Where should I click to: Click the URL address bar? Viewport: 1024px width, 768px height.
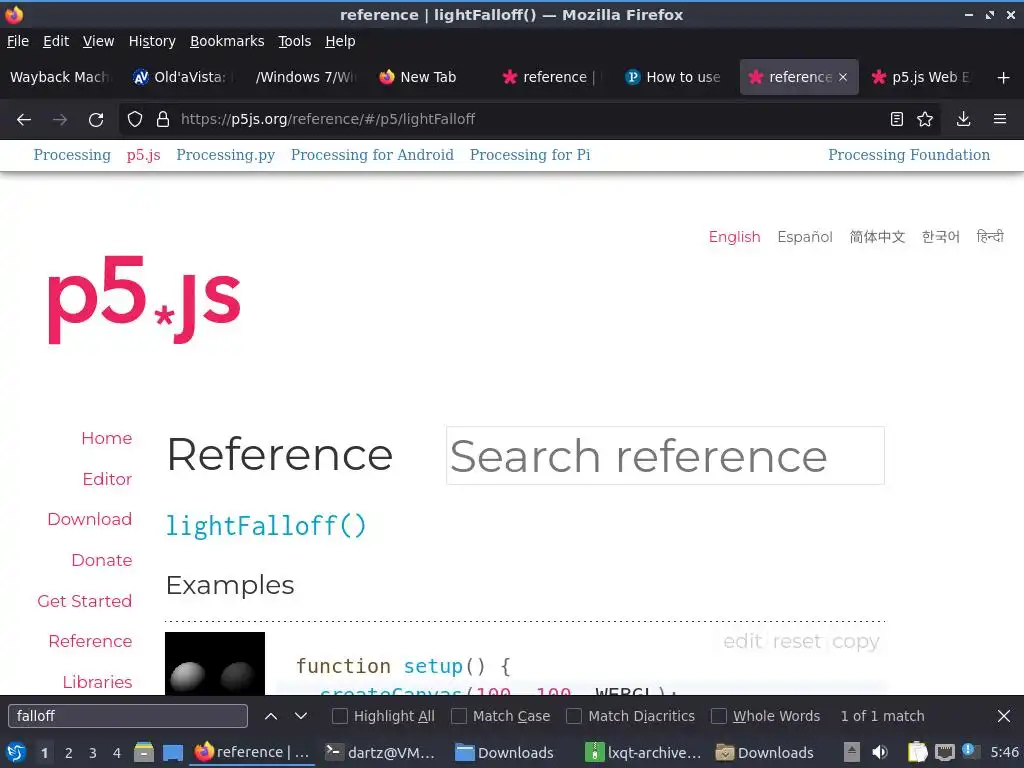529,120
